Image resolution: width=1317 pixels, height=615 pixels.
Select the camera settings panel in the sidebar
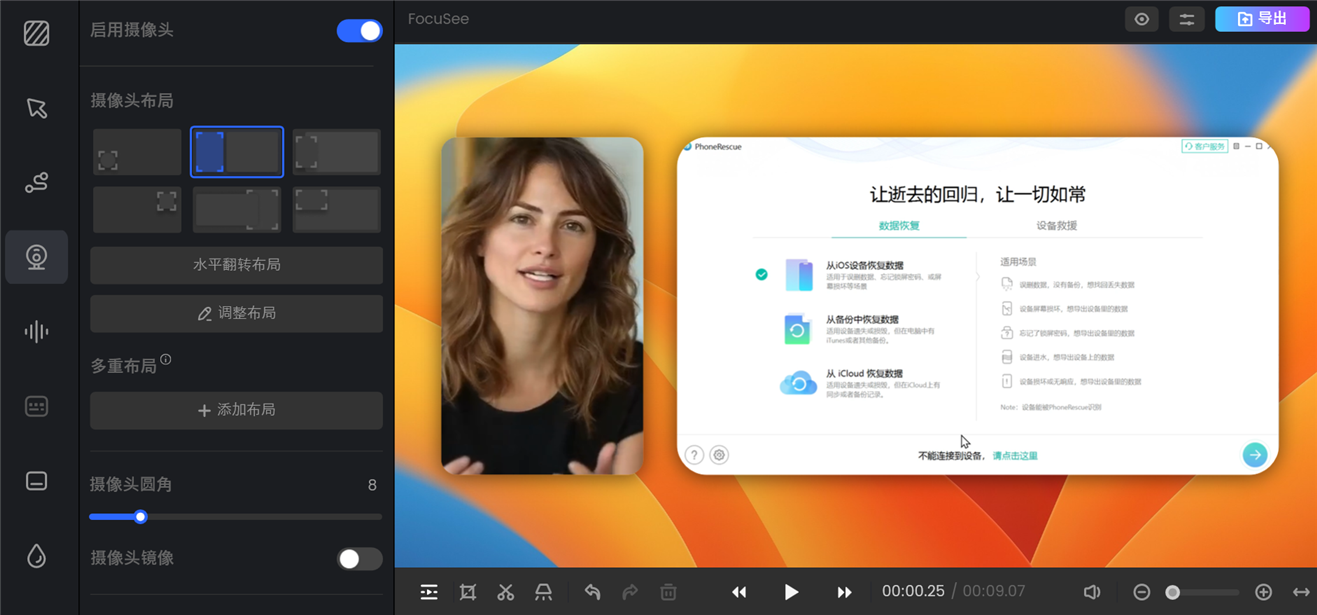(x=37, y=257)
